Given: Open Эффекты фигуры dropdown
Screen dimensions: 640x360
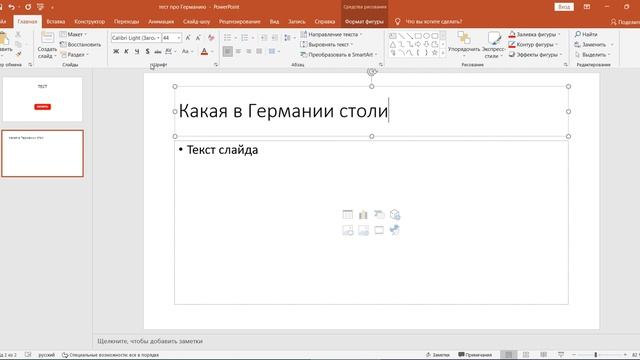Looking at the screenshot, I should [x=536, y=54].
